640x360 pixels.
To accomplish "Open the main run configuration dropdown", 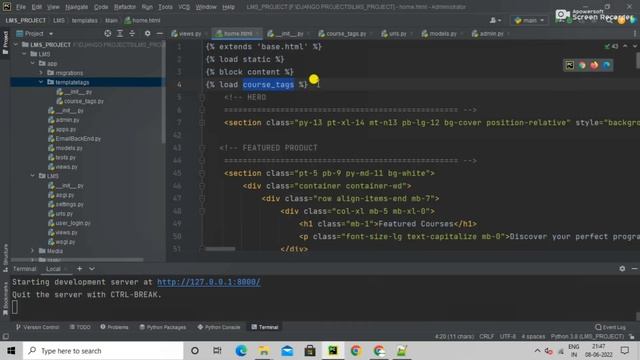I will [529, 20].
